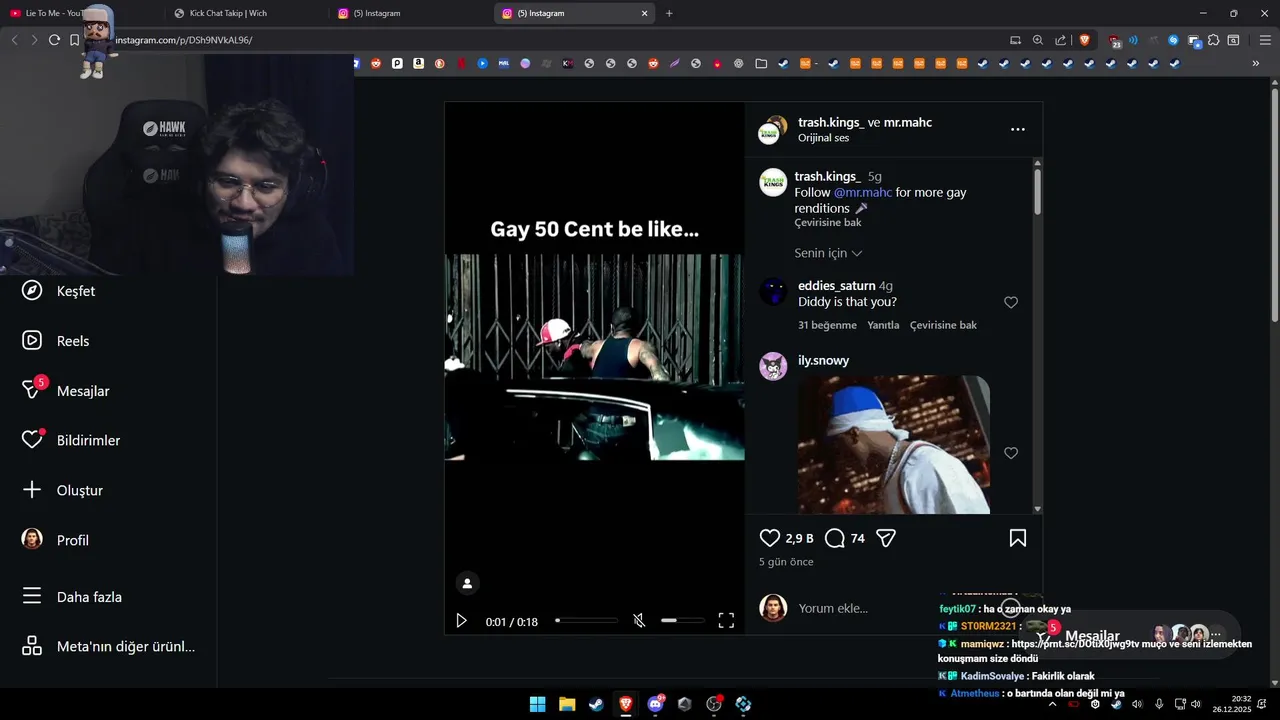Click the @mr.mahc mention in the caption

[863, 192]
